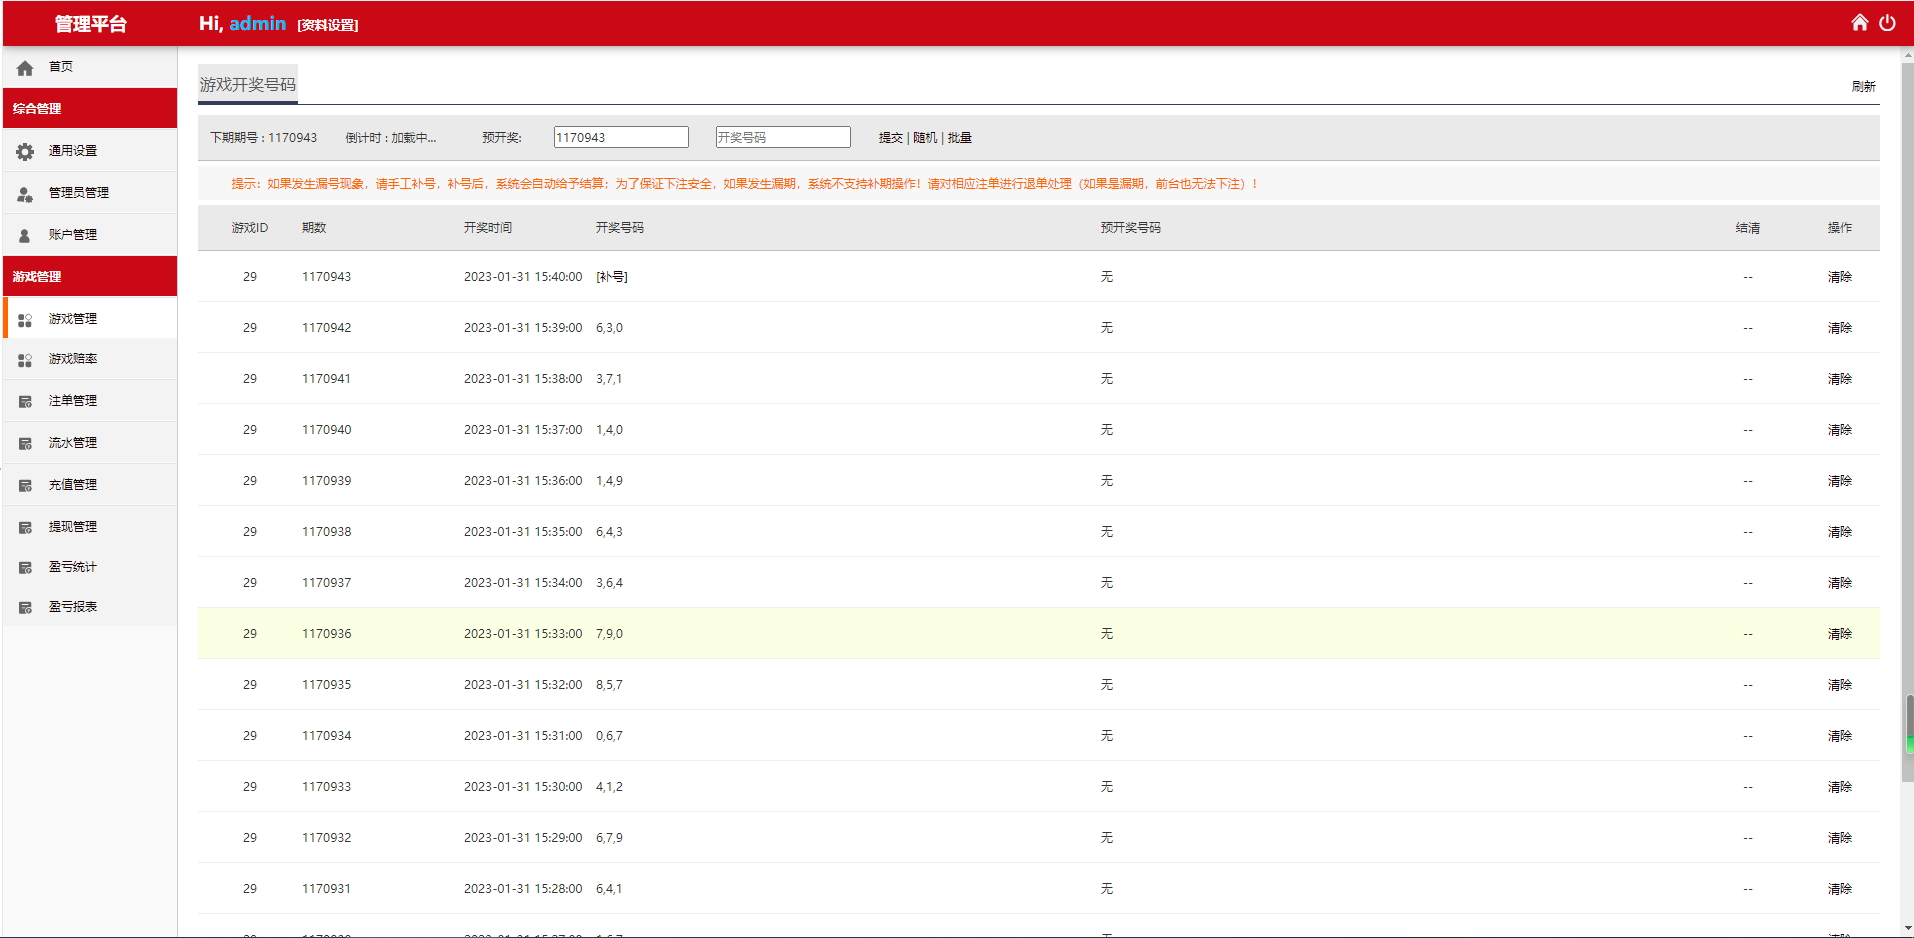The height and width of the screenshot is (938, 1914).
Task: Click the admin username in header
Action: point(258,23)
